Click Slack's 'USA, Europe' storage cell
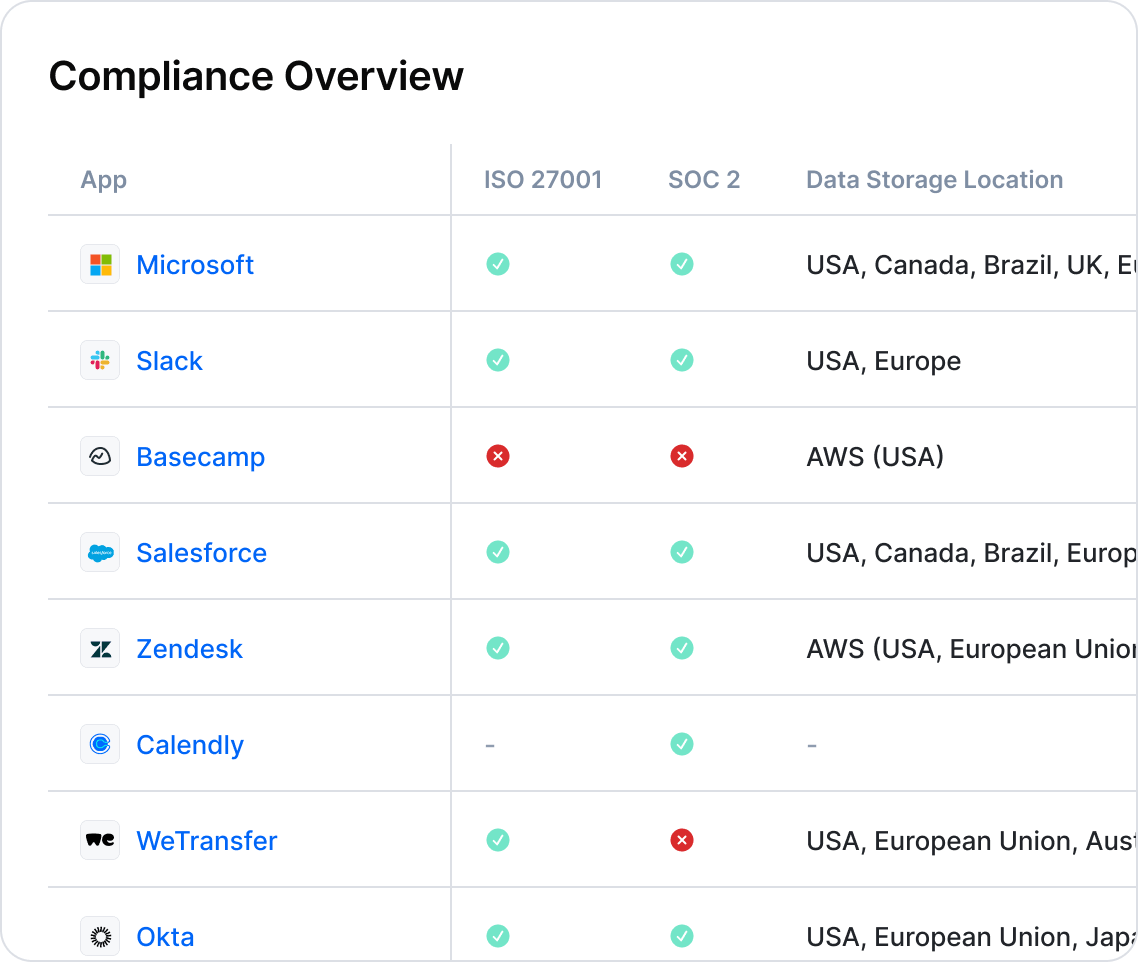Viewport: 1138px width, 962px height. [x=883, y=362]
